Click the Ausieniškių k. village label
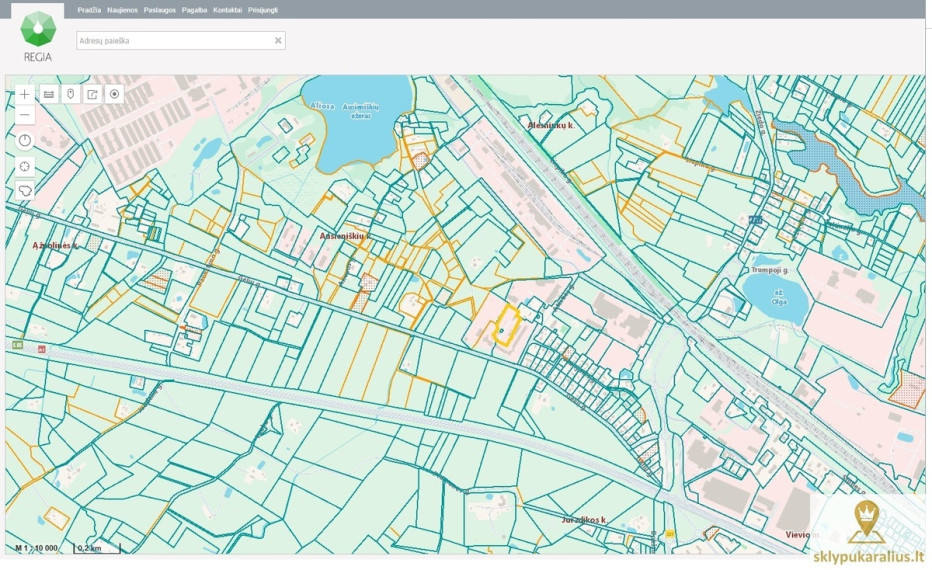The width and height of the screenshot is (932, 570). (345, 236)
